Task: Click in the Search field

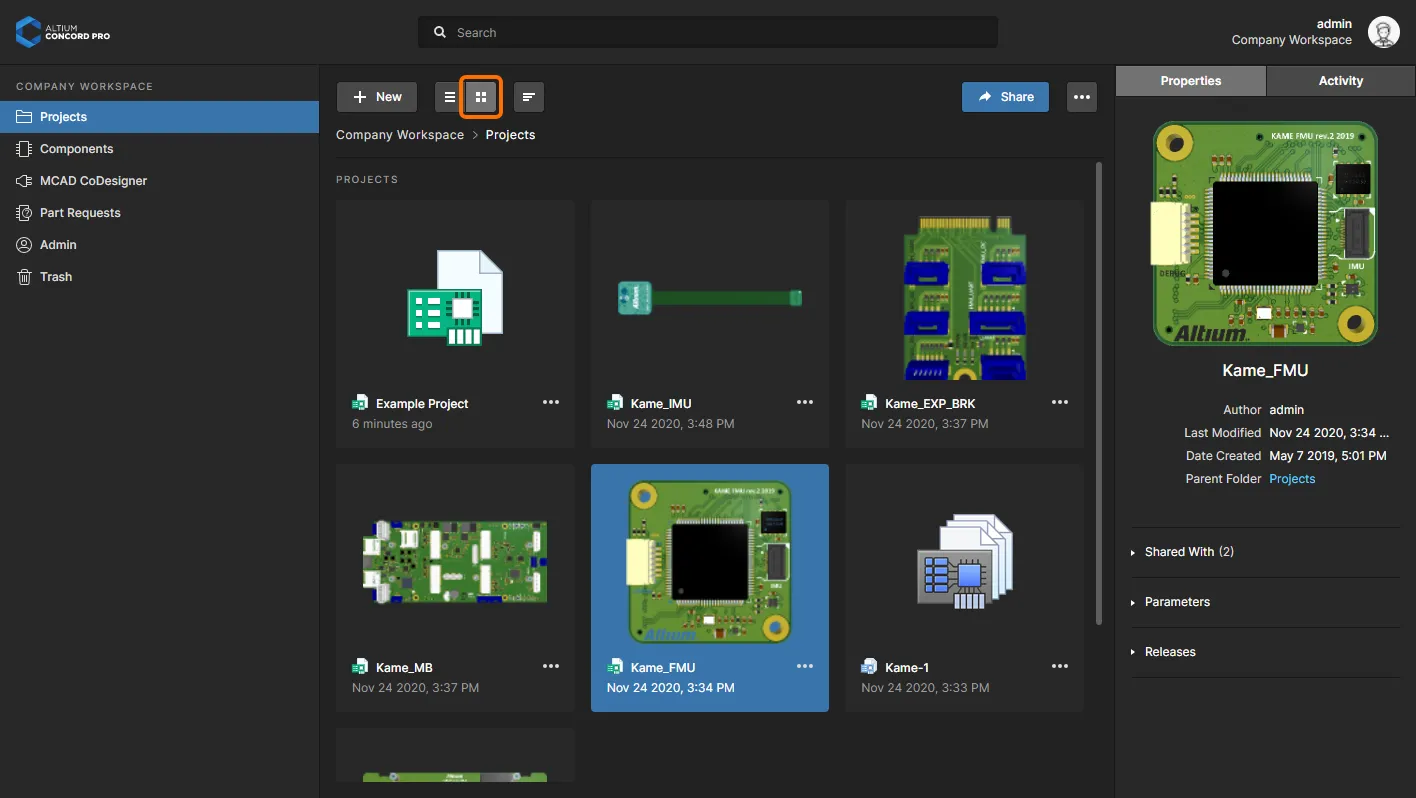Action: point(708,32)
